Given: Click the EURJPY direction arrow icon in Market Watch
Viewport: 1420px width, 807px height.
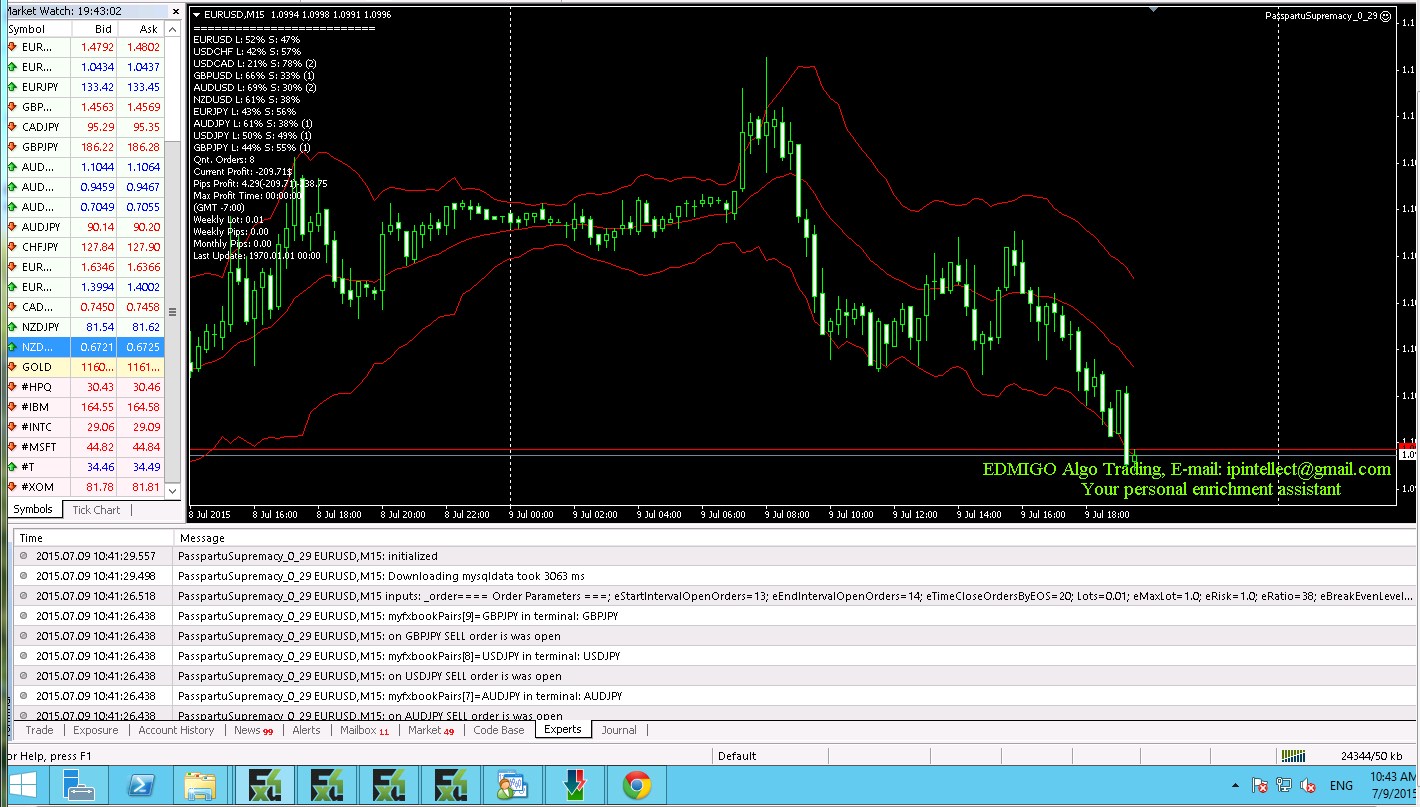Looking at the screenshot, I should pos(12,87).
